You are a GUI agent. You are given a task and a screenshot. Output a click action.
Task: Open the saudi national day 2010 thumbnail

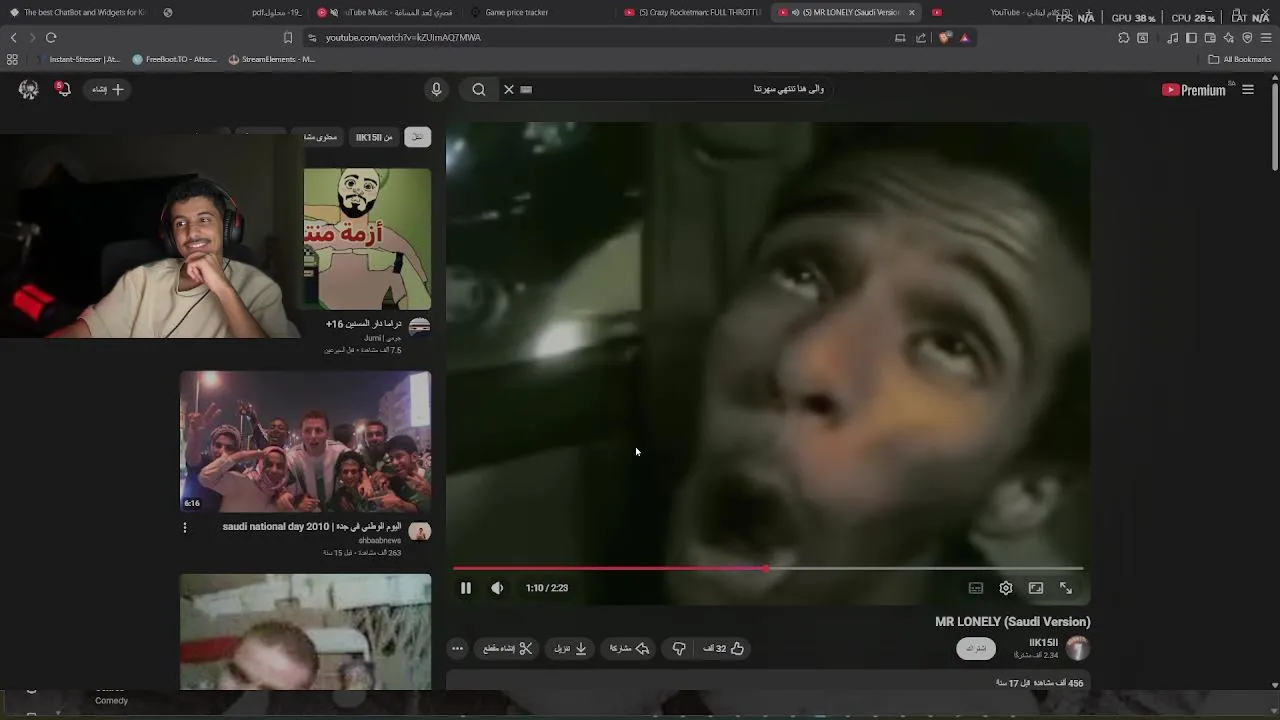click(305, 441)
